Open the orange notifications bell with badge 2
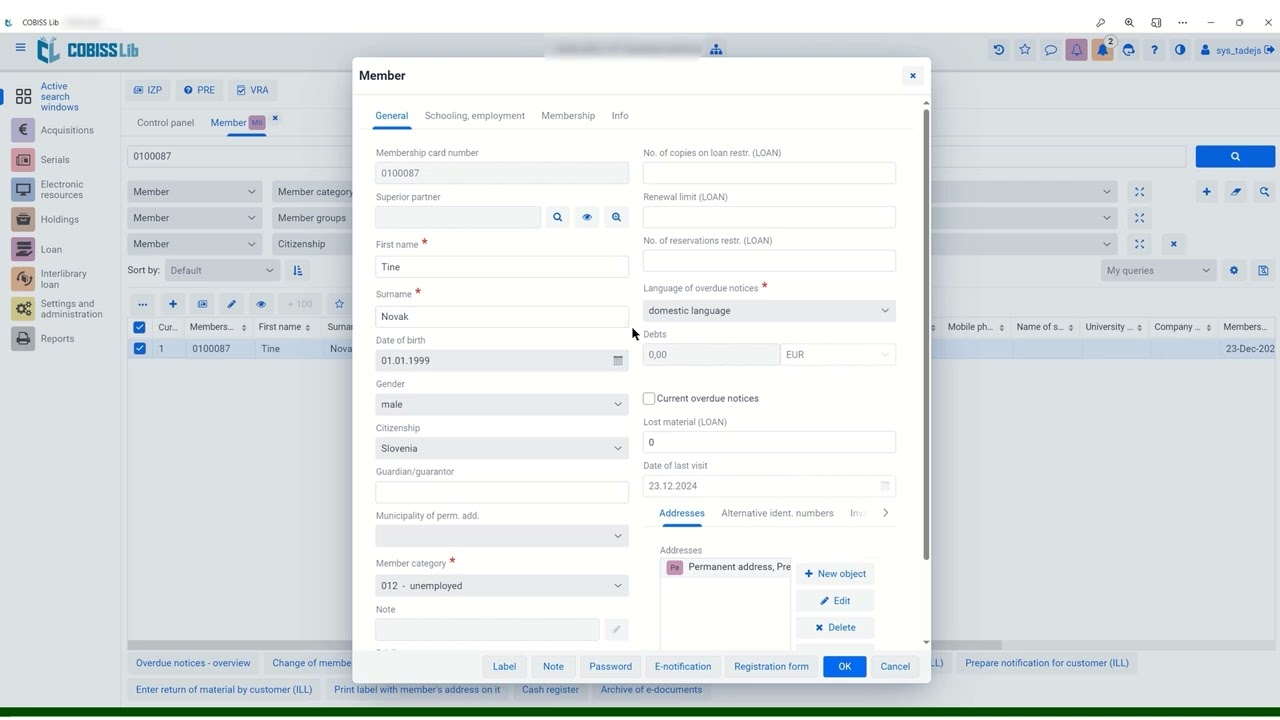This screenshot has height=720, width=1280. point(1103,50)
